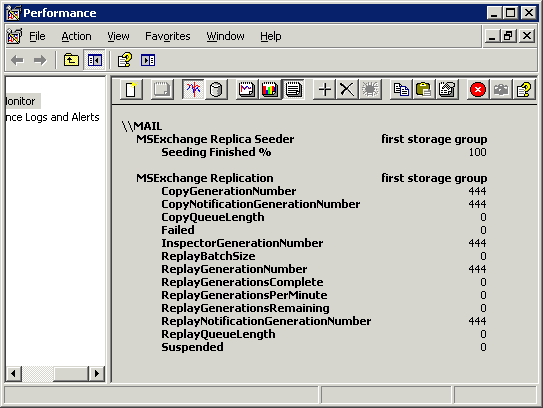Viewport: 543px width, 408px height.
Task: Minimize the Performance window
Action: pyautogui.click(x=494, y=13)
